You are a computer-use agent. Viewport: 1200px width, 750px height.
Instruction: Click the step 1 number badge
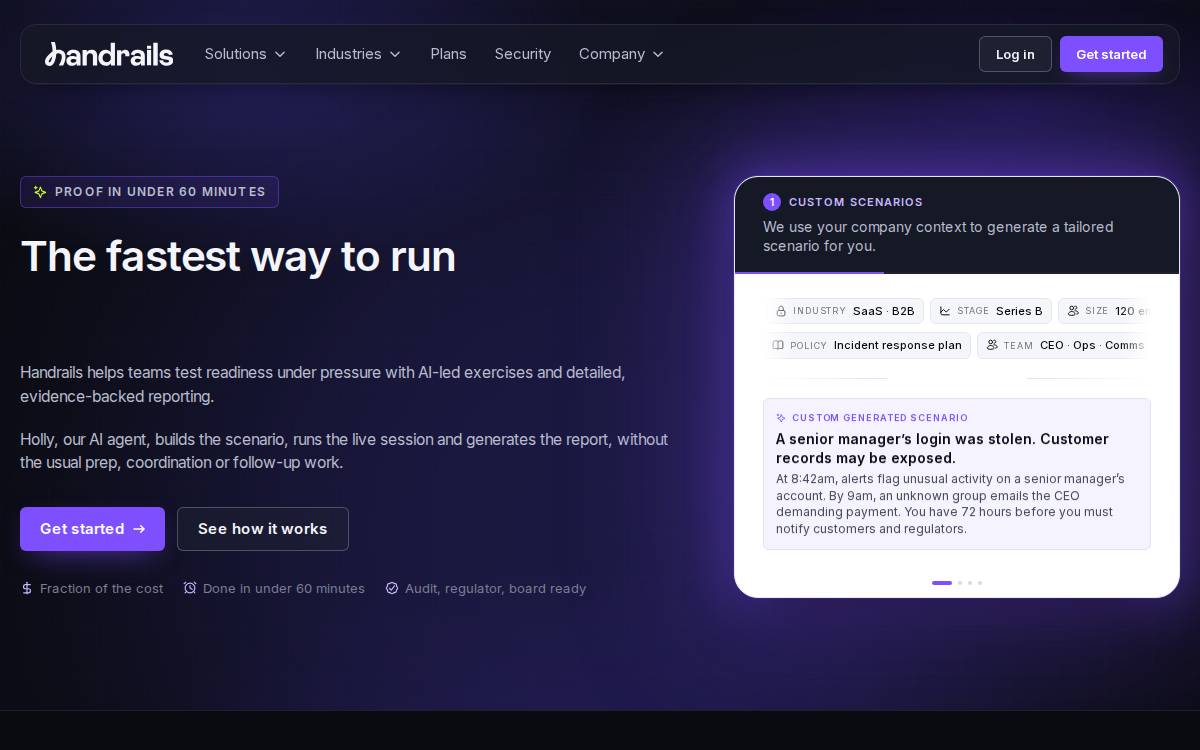click(x=772, y=202)
